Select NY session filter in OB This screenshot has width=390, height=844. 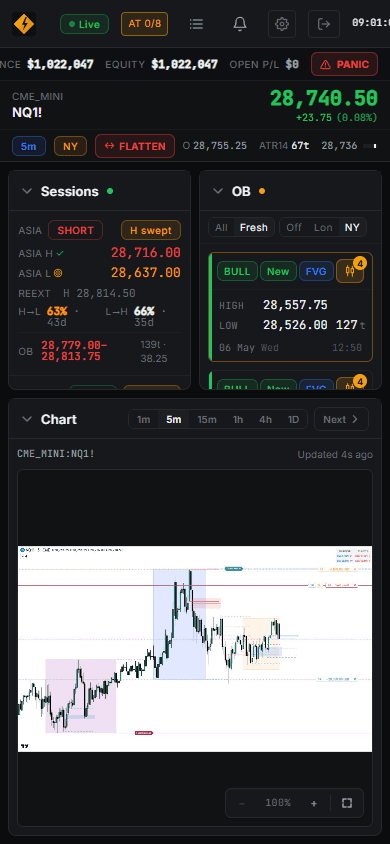coord(352,227)
